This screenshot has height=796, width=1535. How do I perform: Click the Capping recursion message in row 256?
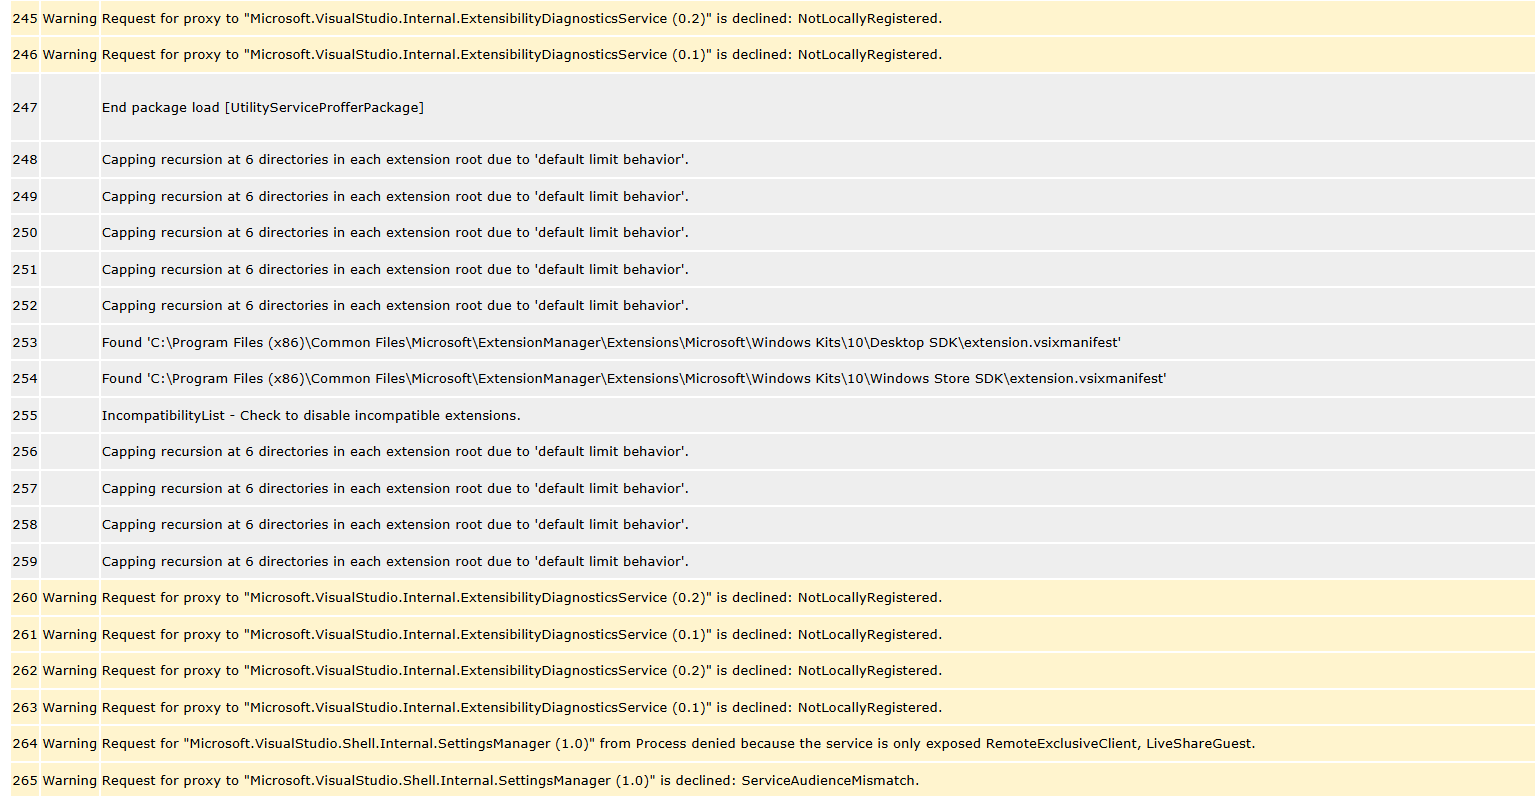395,452
